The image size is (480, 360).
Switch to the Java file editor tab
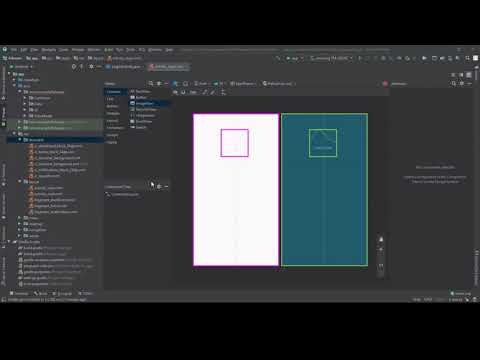click(x=124, y=67)
